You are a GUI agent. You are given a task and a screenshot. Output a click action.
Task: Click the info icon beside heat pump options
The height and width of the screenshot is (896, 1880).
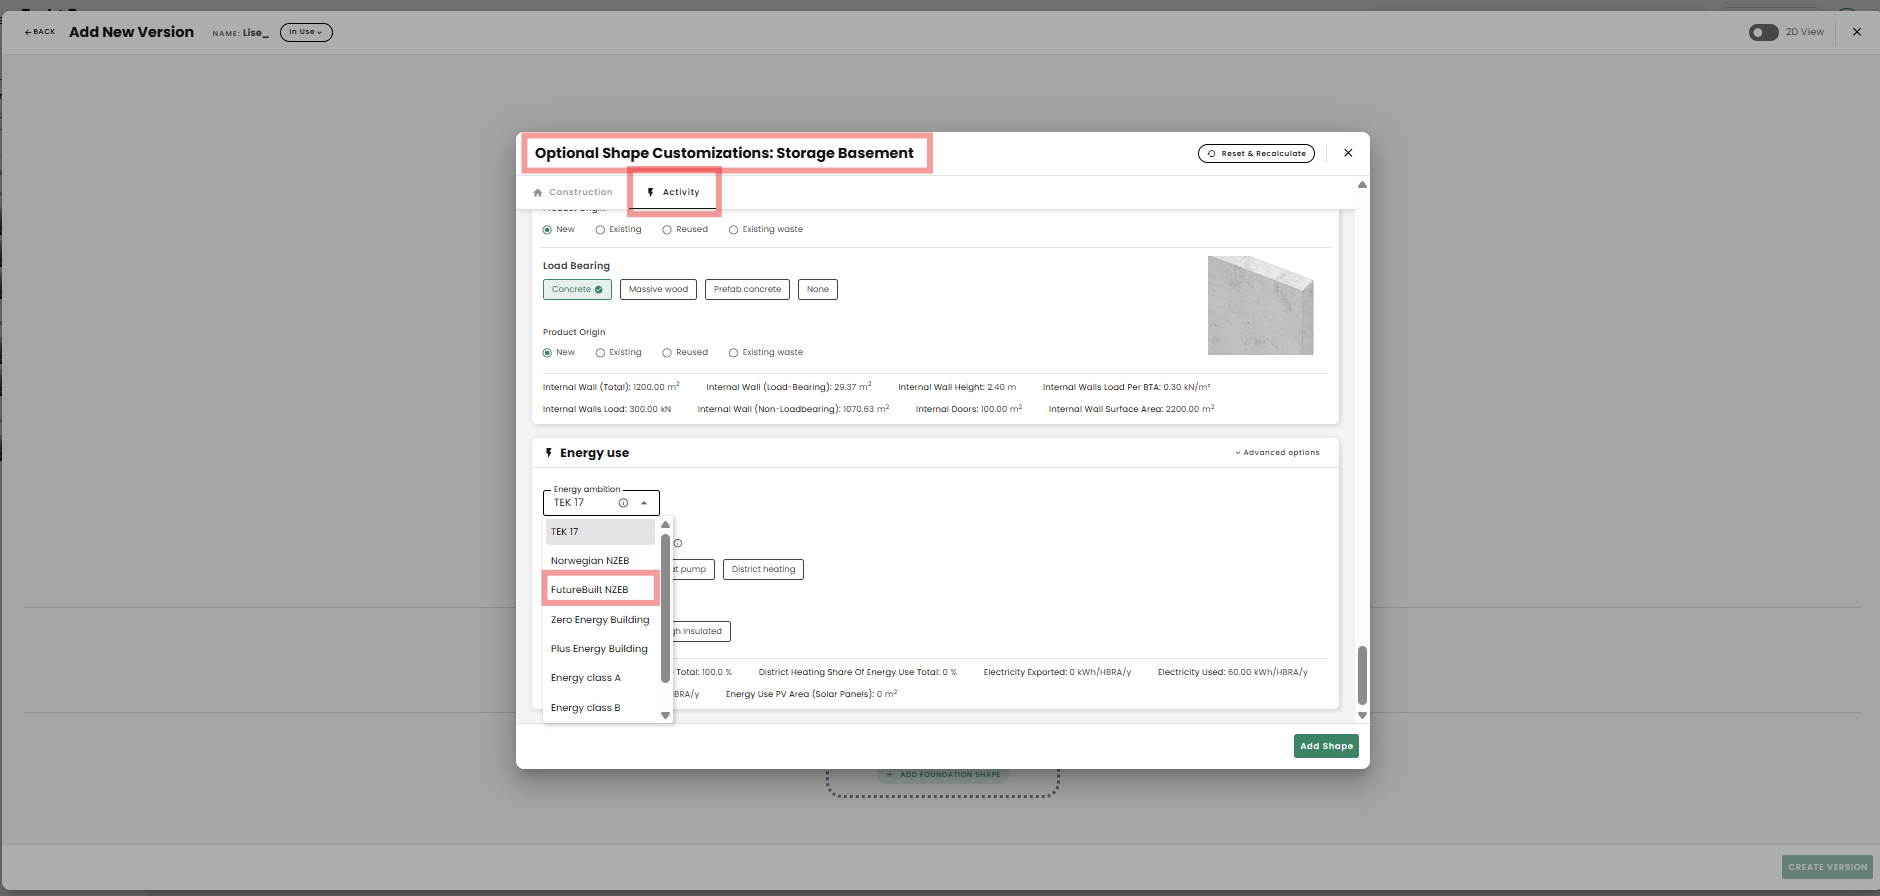[678, 544]
